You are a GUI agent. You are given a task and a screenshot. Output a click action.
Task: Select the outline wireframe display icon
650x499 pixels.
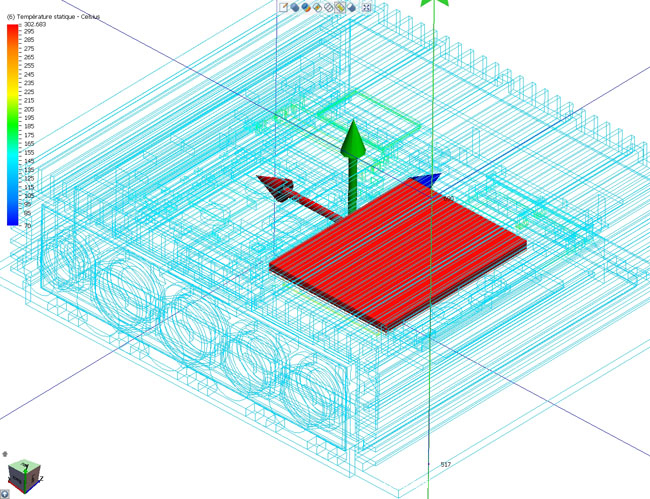(328, 7)
